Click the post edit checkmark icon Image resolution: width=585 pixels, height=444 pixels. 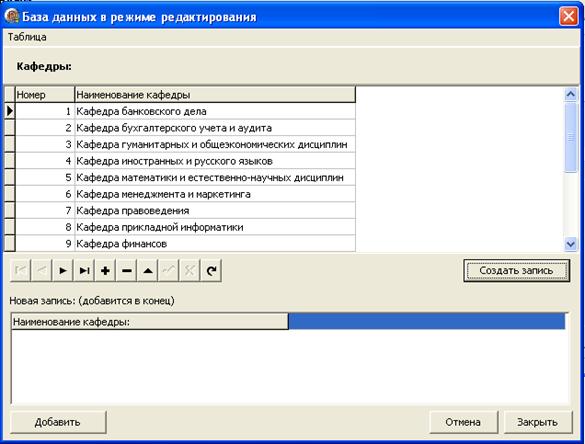pos(169,271)
